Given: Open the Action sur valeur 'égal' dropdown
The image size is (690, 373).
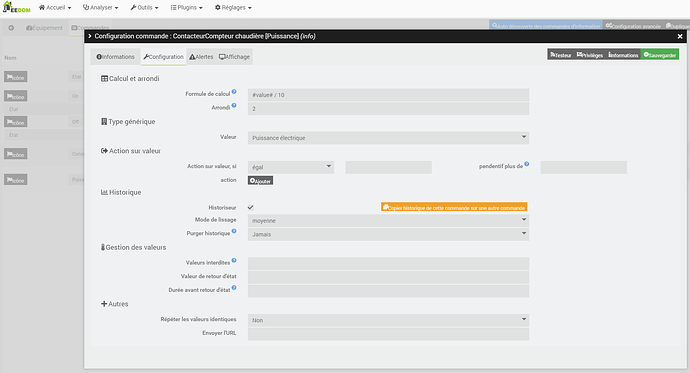Looking at the screenshot, I should 290,167.
